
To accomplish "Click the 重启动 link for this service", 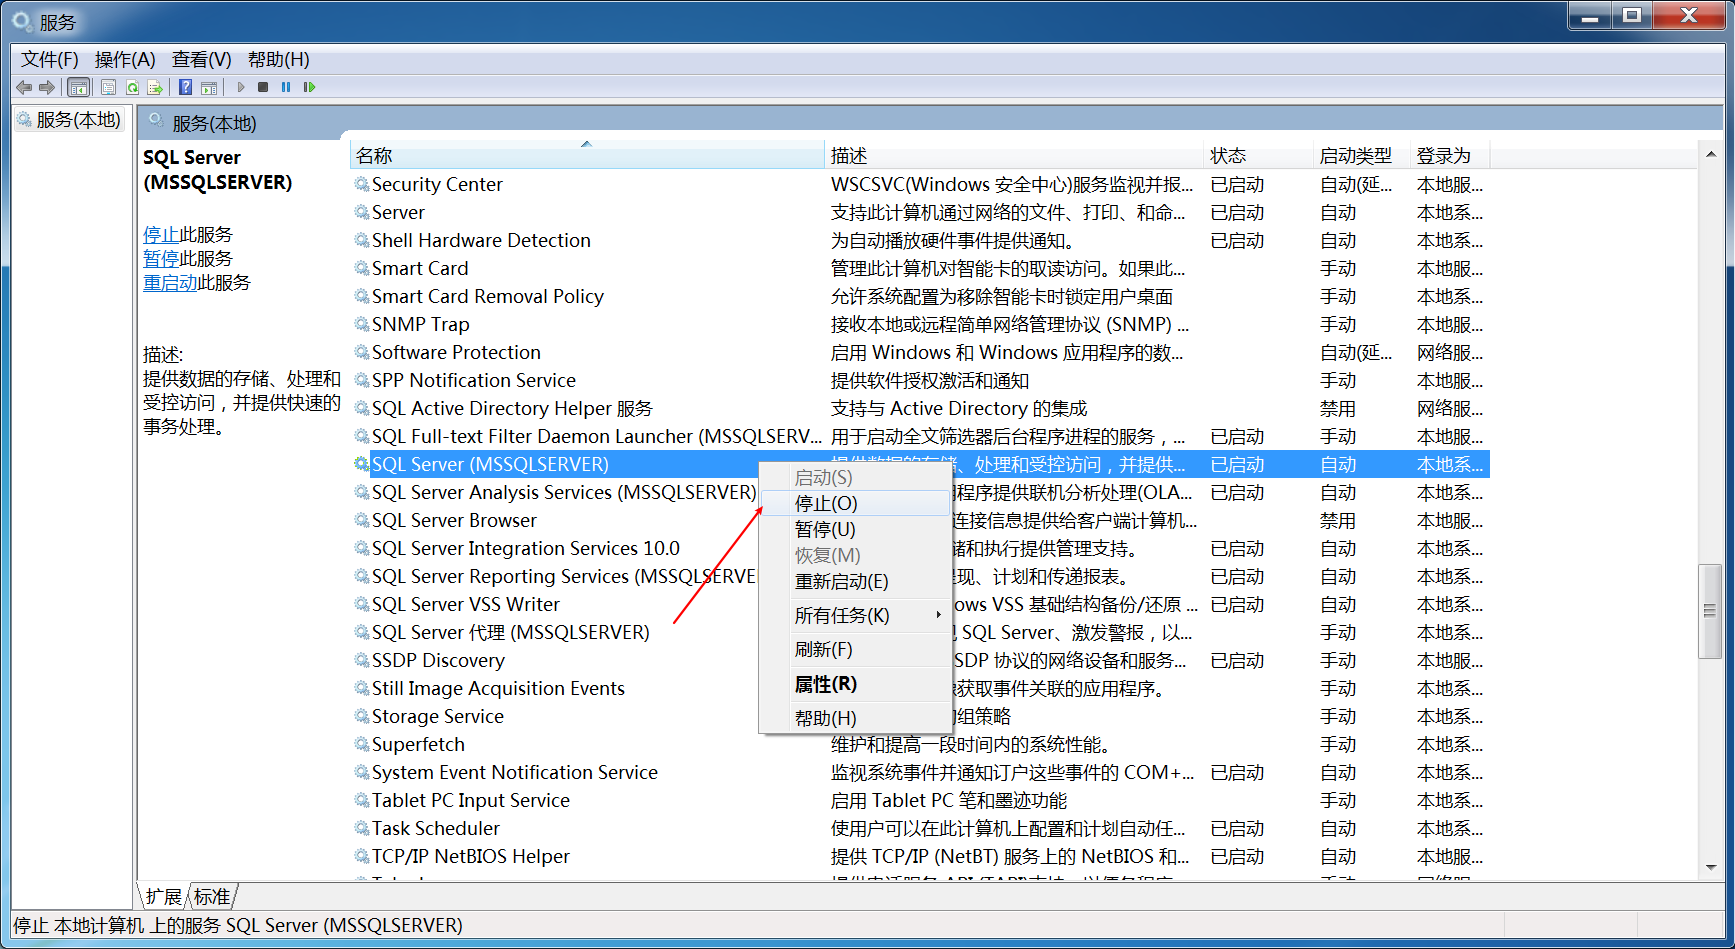I will [170, 283].
